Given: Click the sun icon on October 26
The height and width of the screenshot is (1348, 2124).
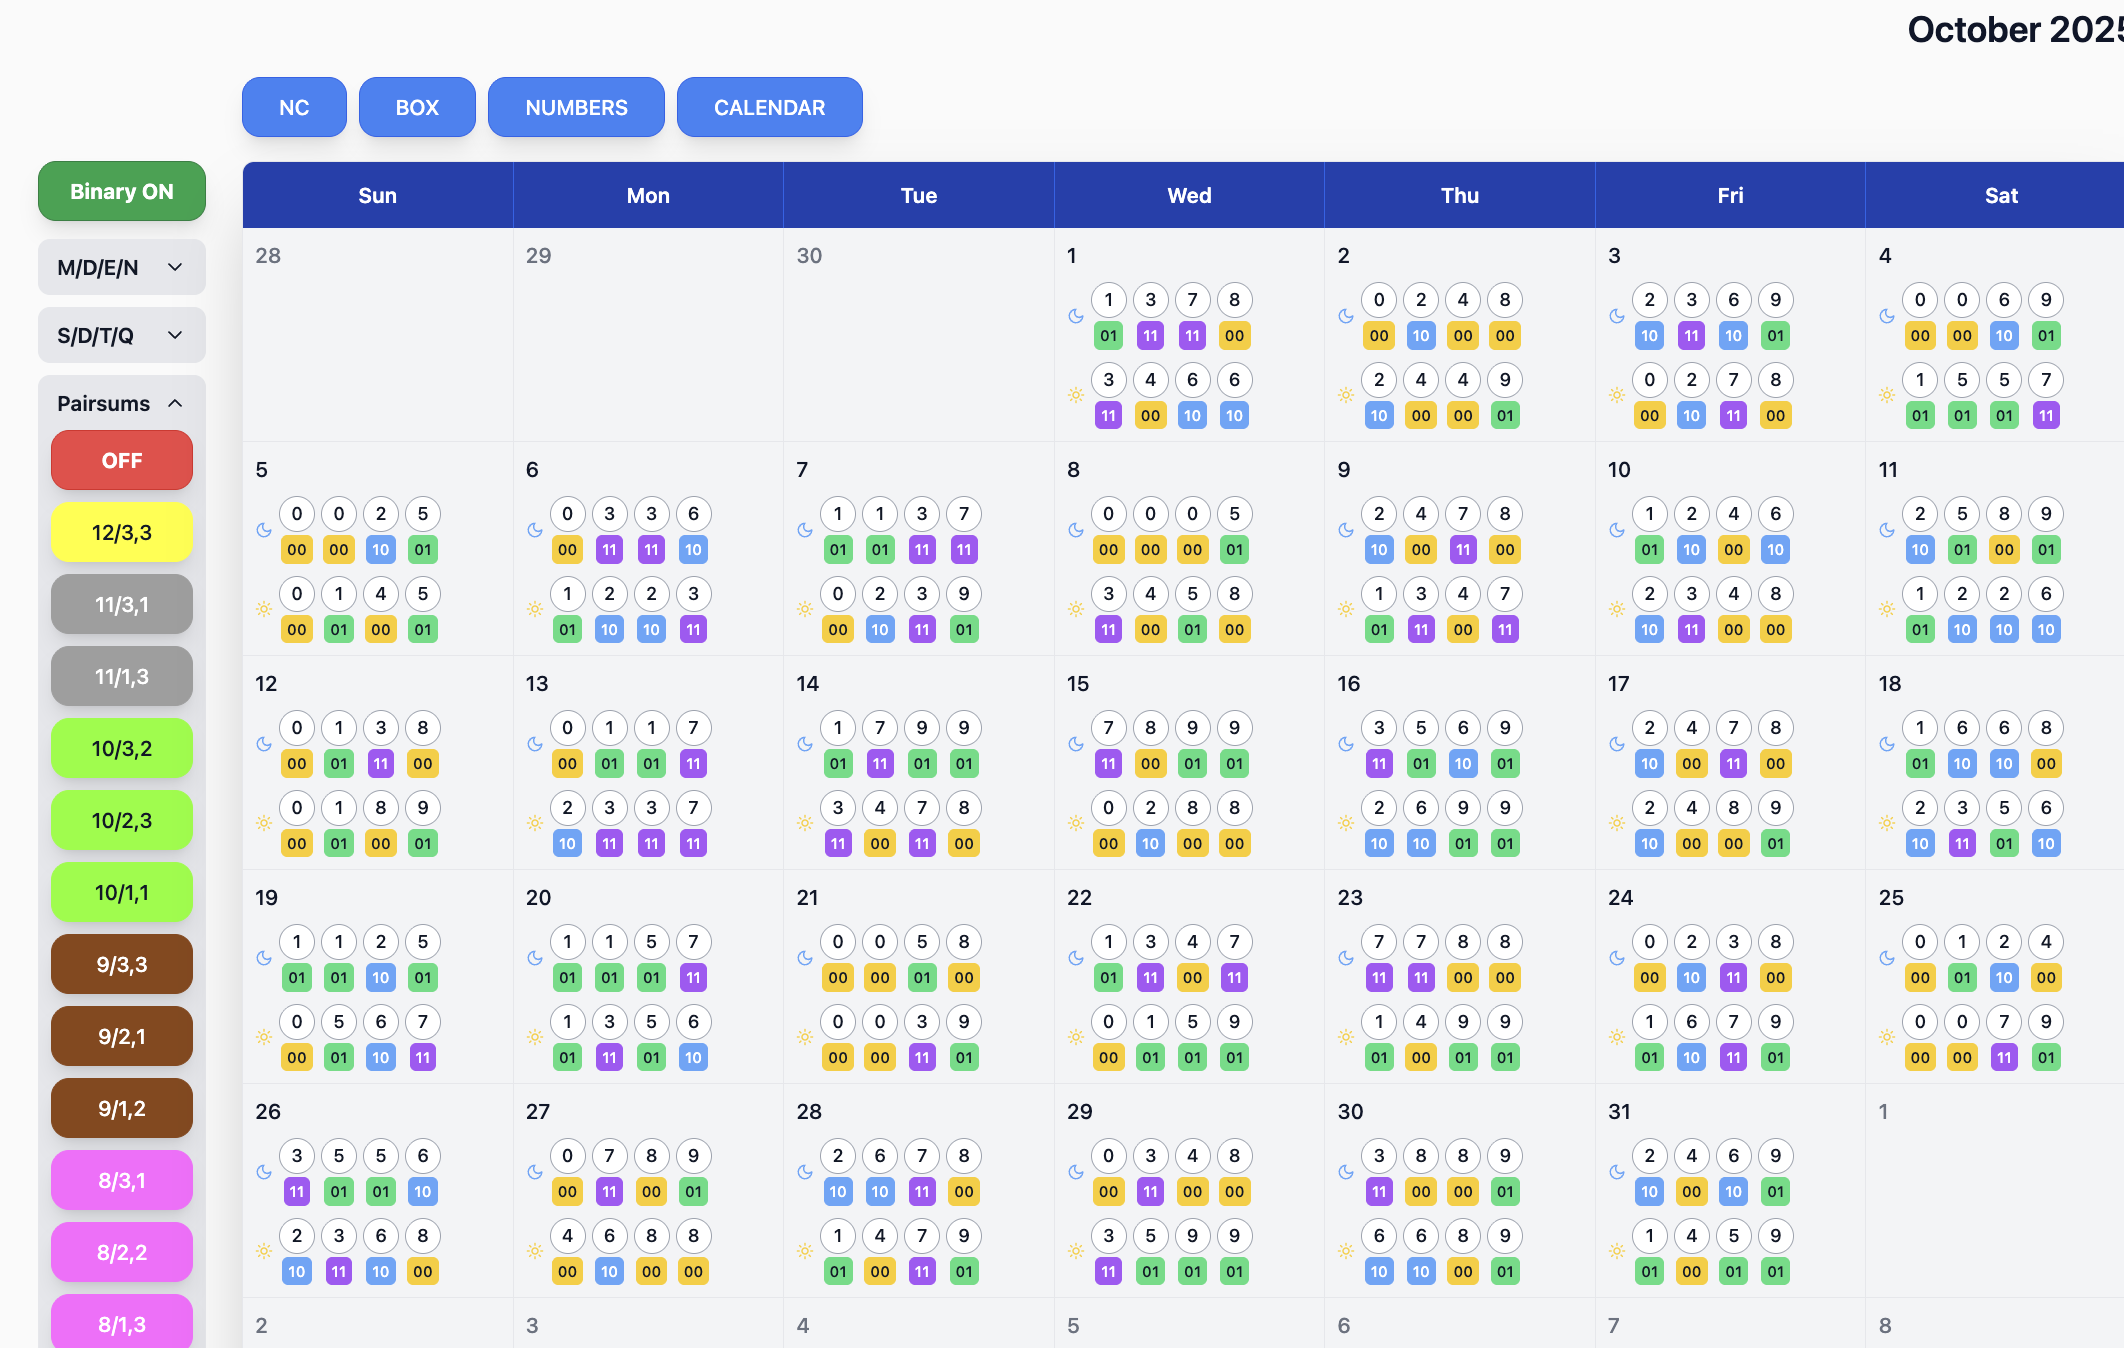Looking at the screenshot, I should 264,1251.
